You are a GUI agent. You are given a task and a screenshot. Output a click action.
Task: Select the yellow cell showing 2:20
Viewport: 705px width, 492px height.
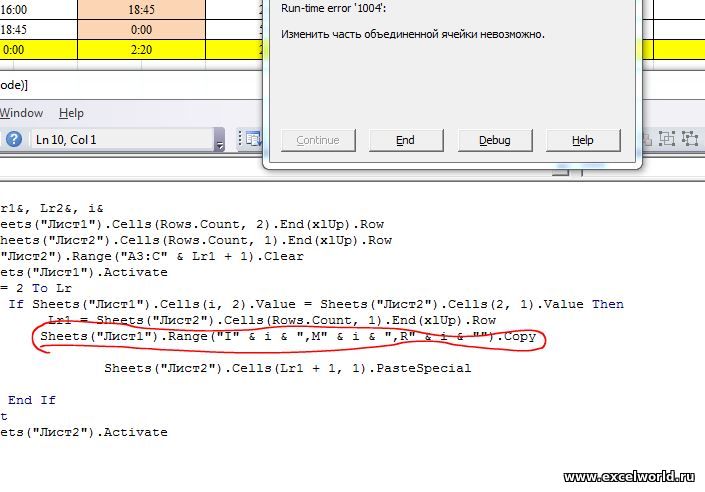click(x=141, y=48)
